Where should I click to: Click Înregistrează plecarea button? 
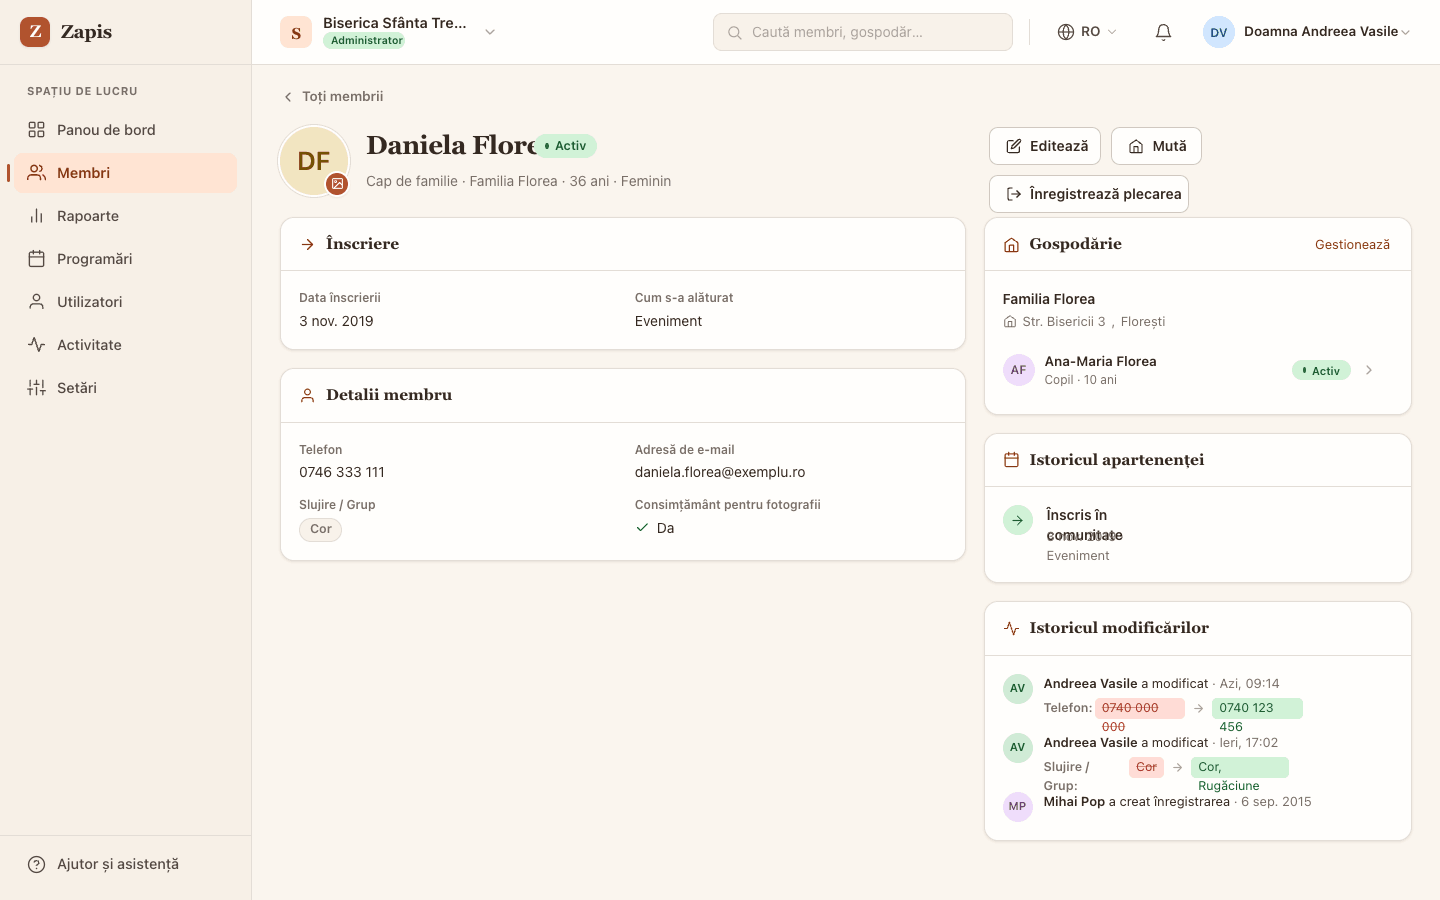(1089, 194)
